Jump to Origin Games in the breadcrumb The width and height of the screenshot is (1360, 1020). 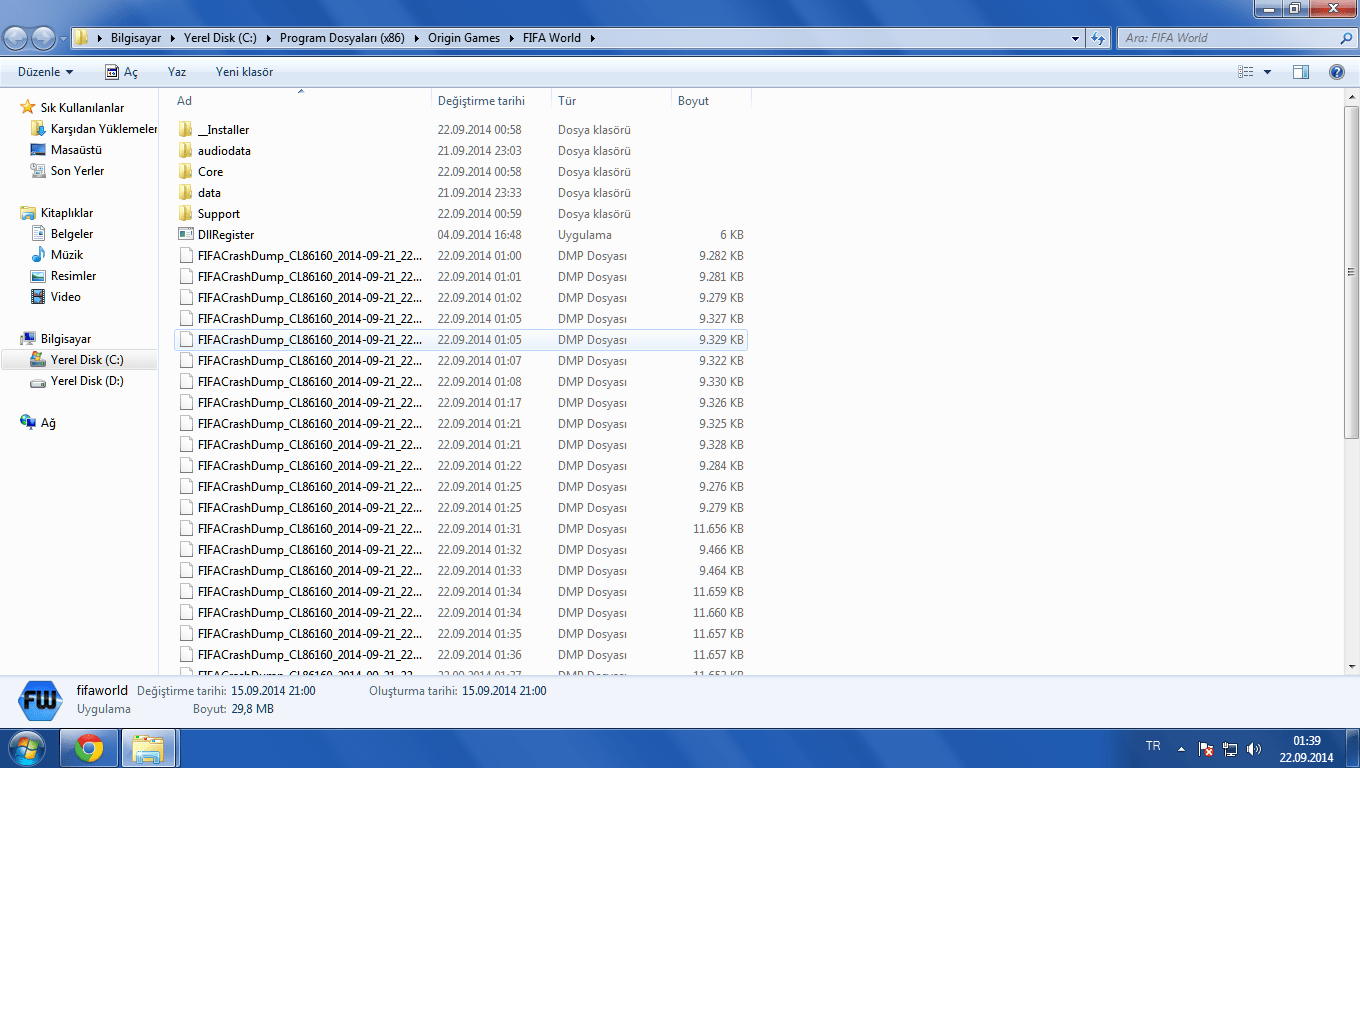(x=464, y=38)
